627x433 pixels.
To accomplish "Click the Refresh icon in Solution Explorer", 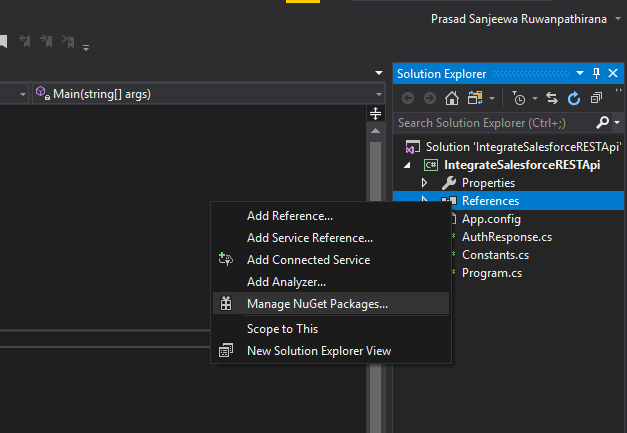I will 574,98.
